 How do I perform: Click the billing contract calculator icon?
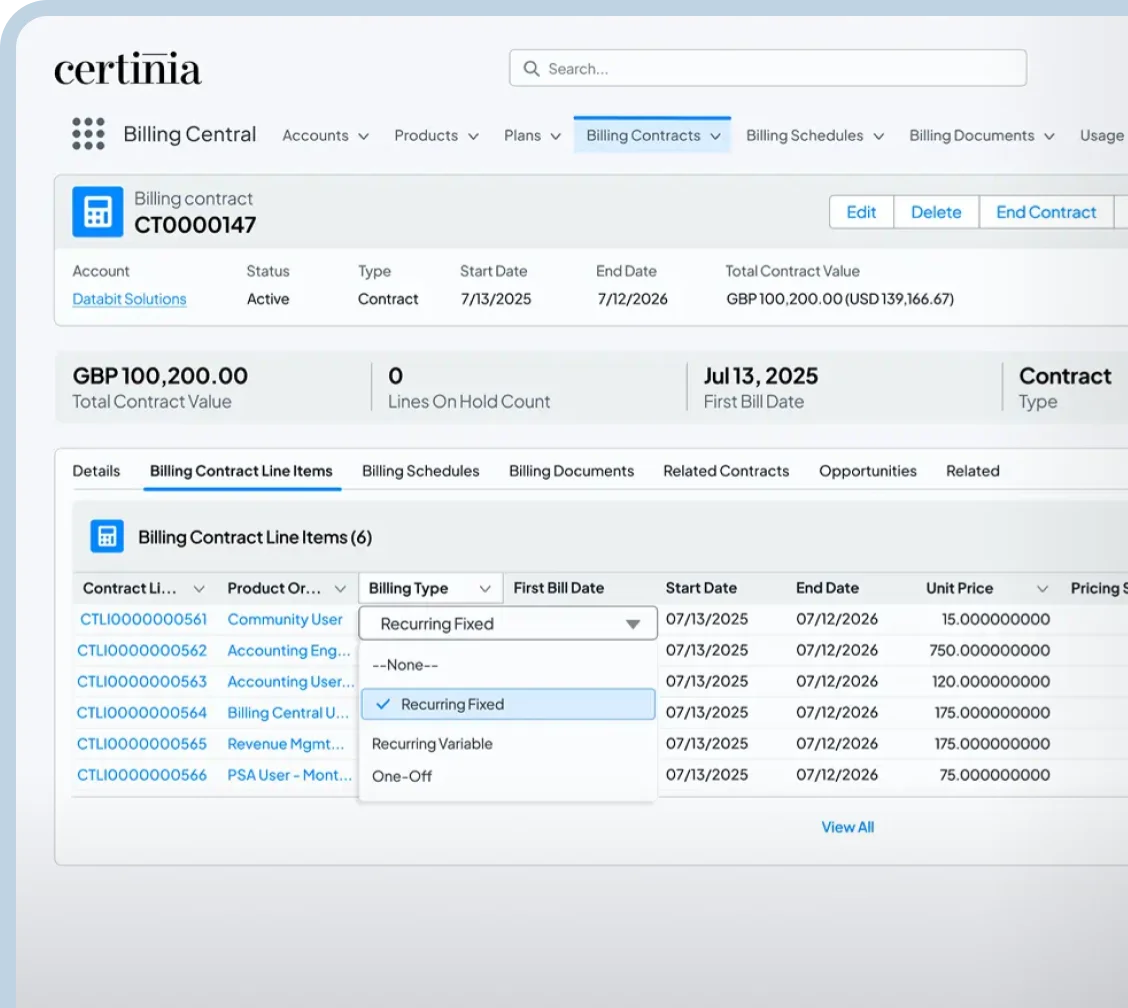pyautogui.click(x=97, y=212)
